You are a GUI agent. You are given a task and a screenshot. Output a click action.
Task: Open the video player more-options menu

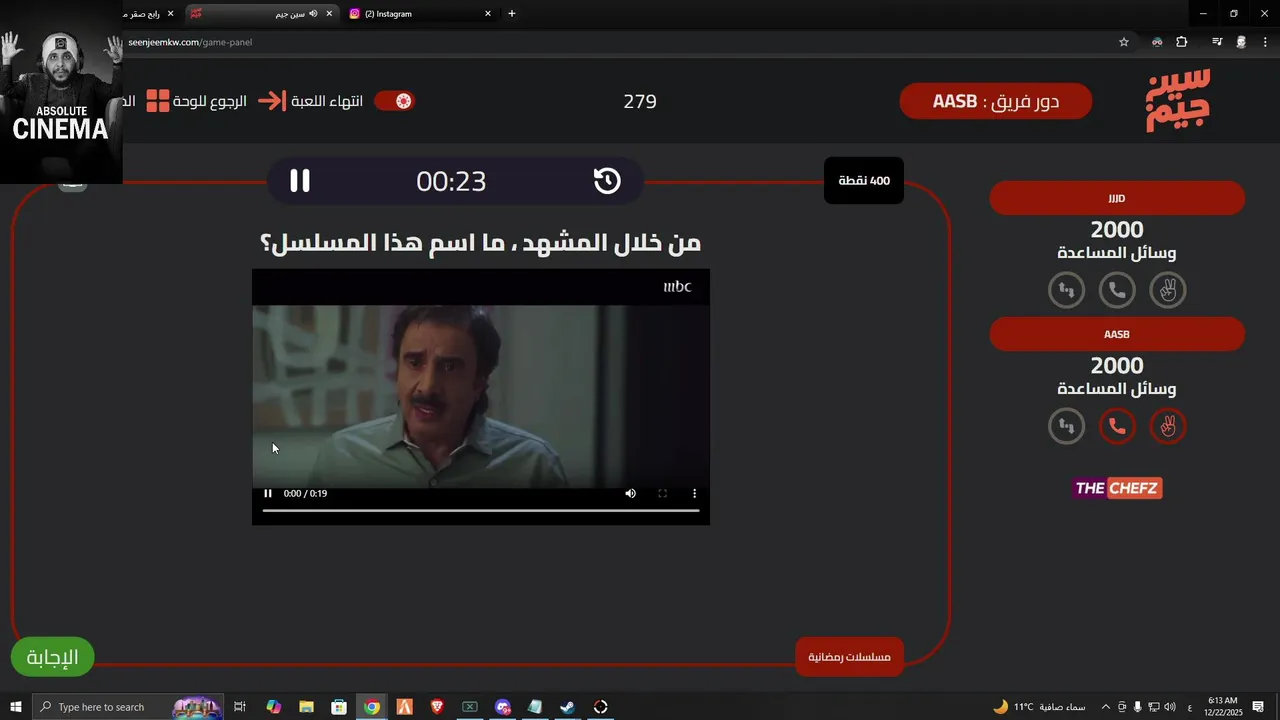coord(694,493)
